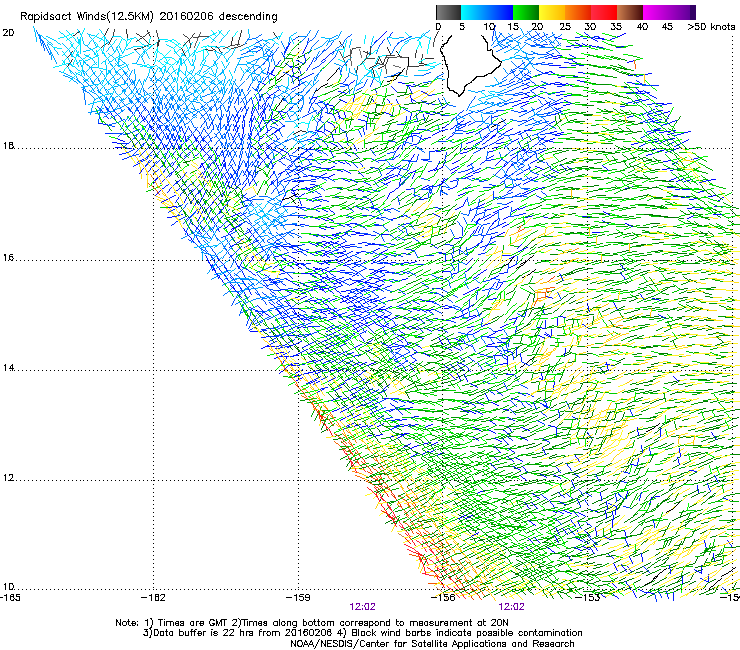Click the latitude axis label '16'
Viewport: 740px width, 650px height.
tap(8, 258)
